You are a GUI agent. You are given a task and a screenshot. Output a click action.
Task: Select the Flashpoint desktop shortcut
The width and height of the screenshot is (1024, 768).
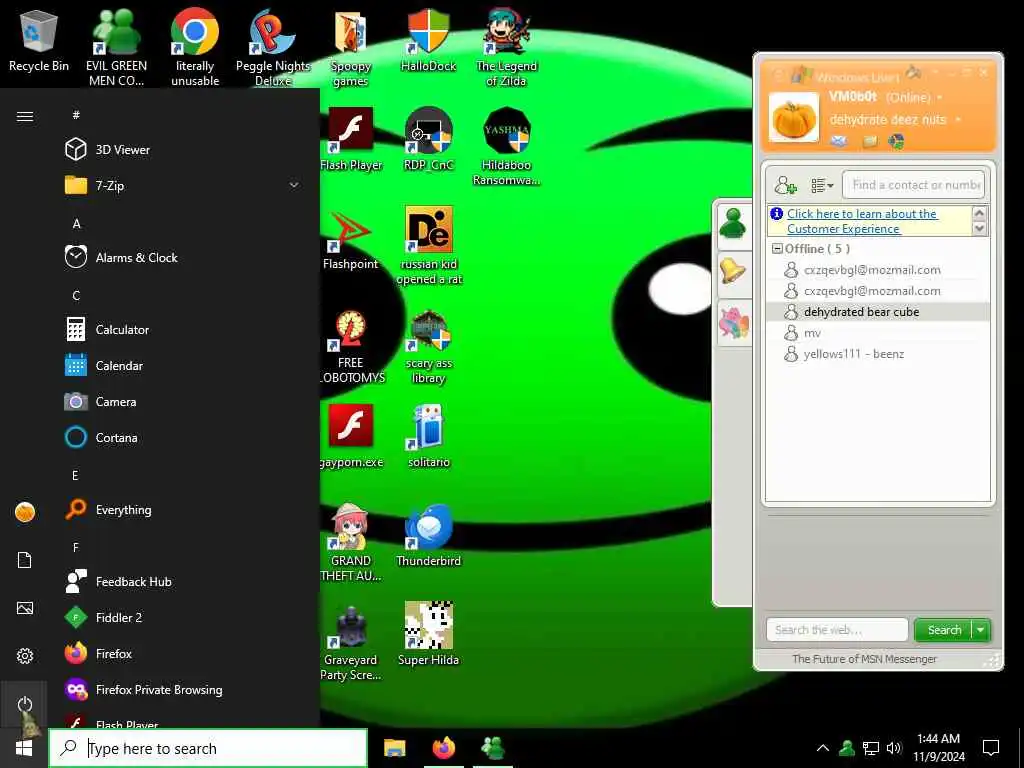coord(351,238)
